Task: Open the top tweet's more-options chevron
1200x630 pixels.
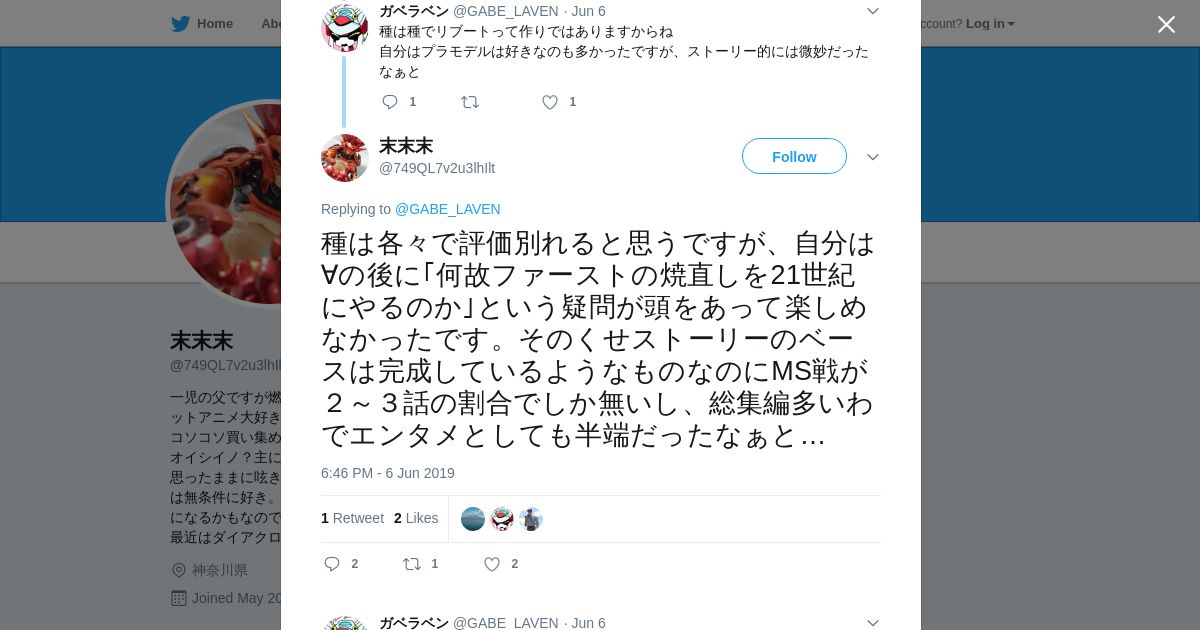Action: coord(873,11)
